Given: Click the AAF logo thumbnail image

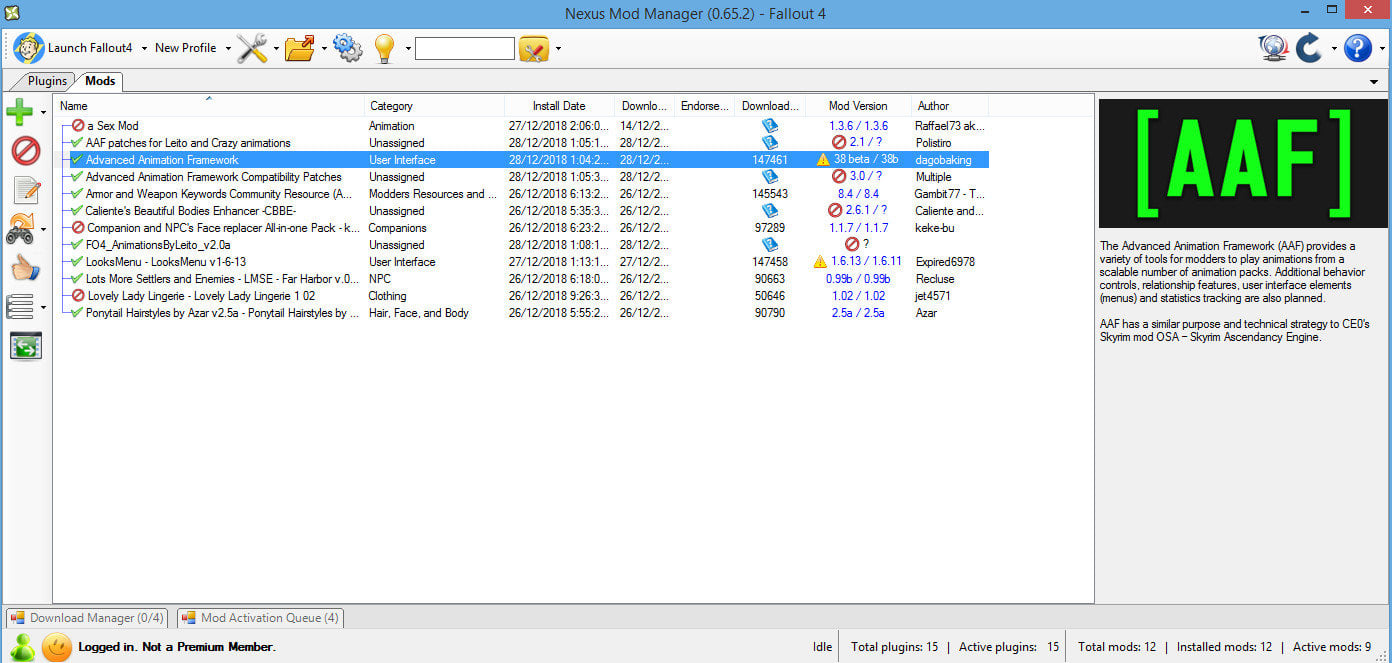Looking at the screenshot, I should pos(1243,163).
